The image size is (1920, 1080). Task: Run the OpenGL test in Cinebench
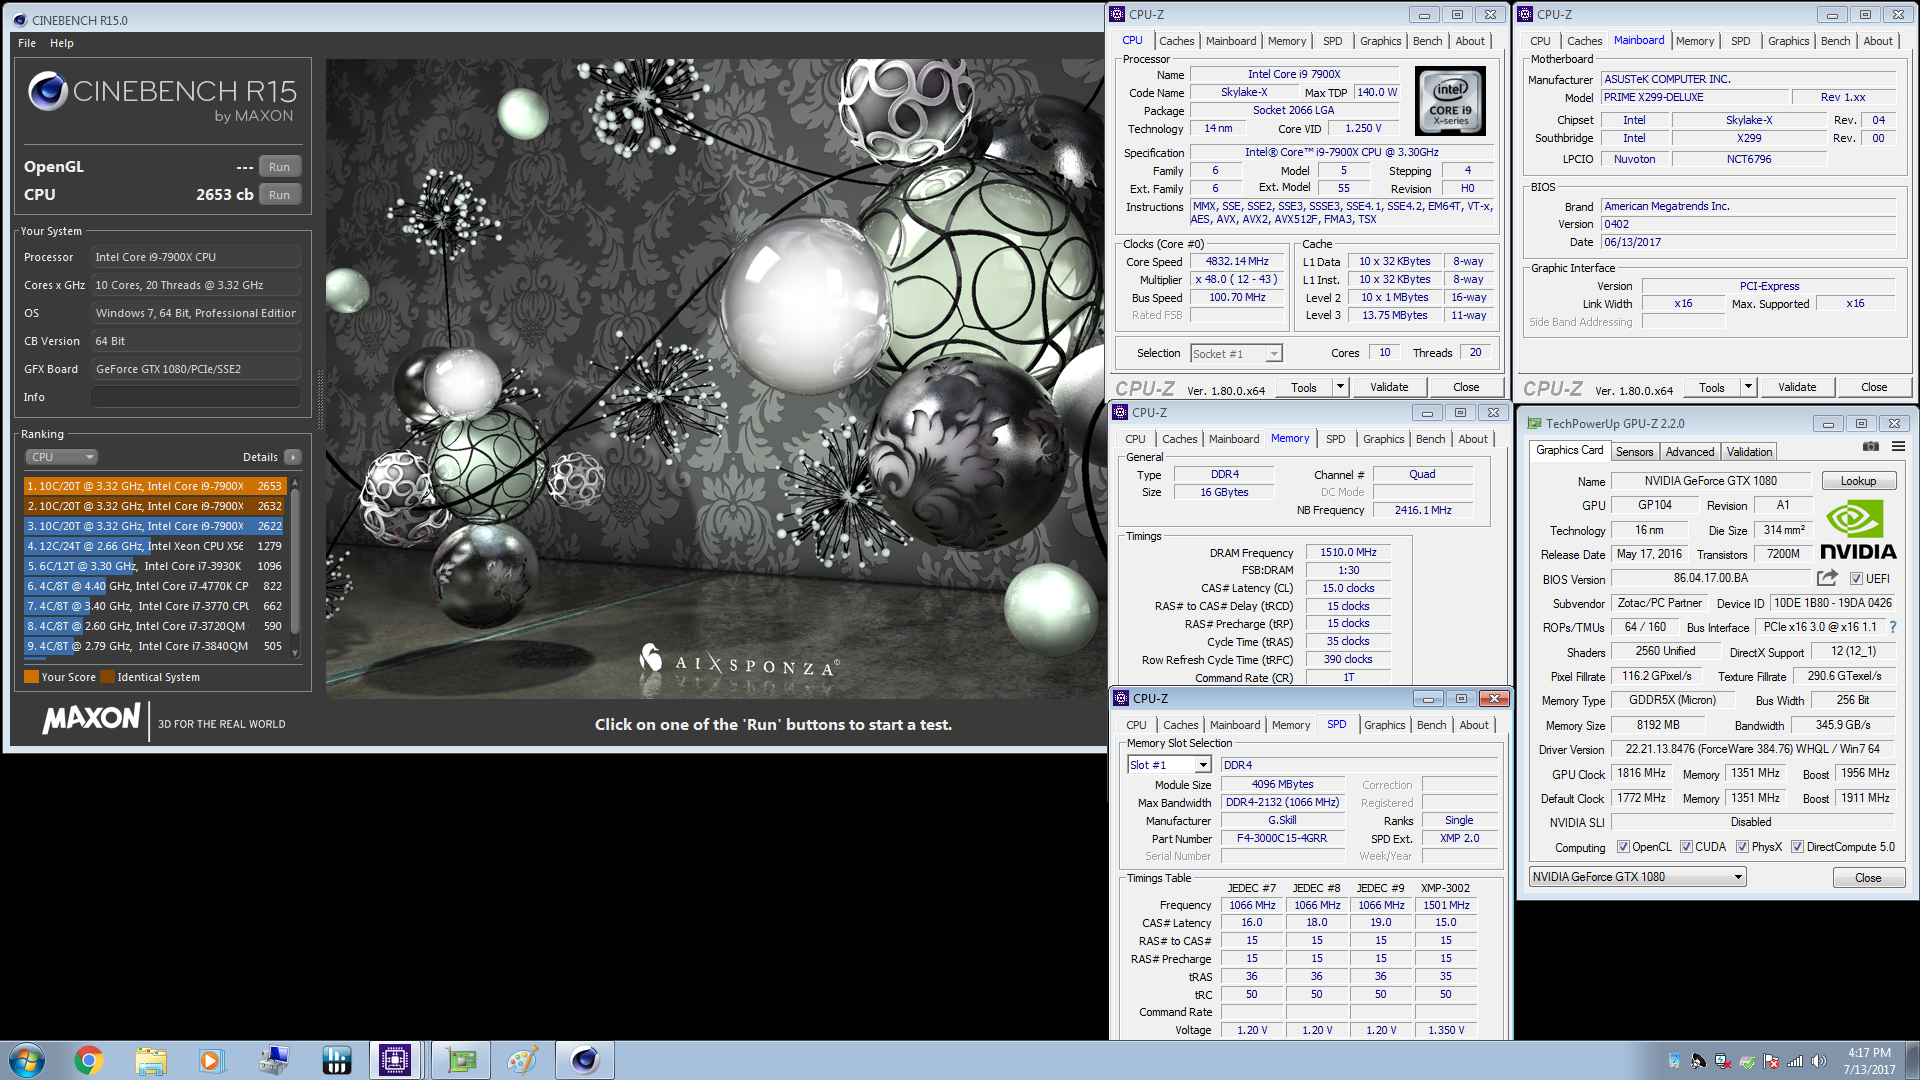(279, 167)
